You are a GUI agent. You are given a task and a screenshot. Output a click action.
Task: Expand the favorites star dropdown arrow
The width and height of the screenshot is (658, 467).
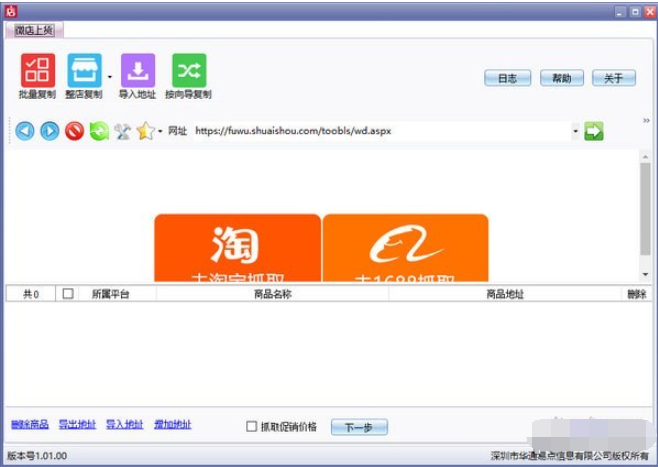(x=160, y=131)
